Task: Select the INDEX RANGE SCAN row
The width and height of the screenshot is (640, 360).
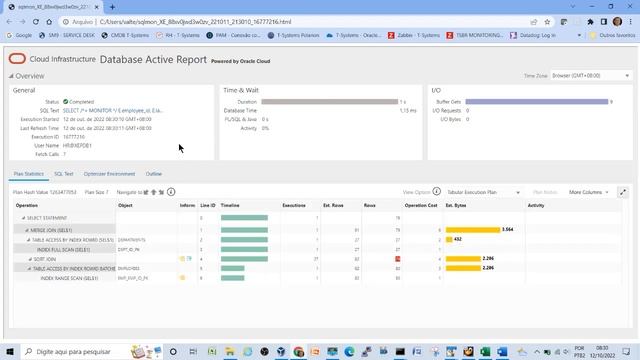Action: (69, 278)
